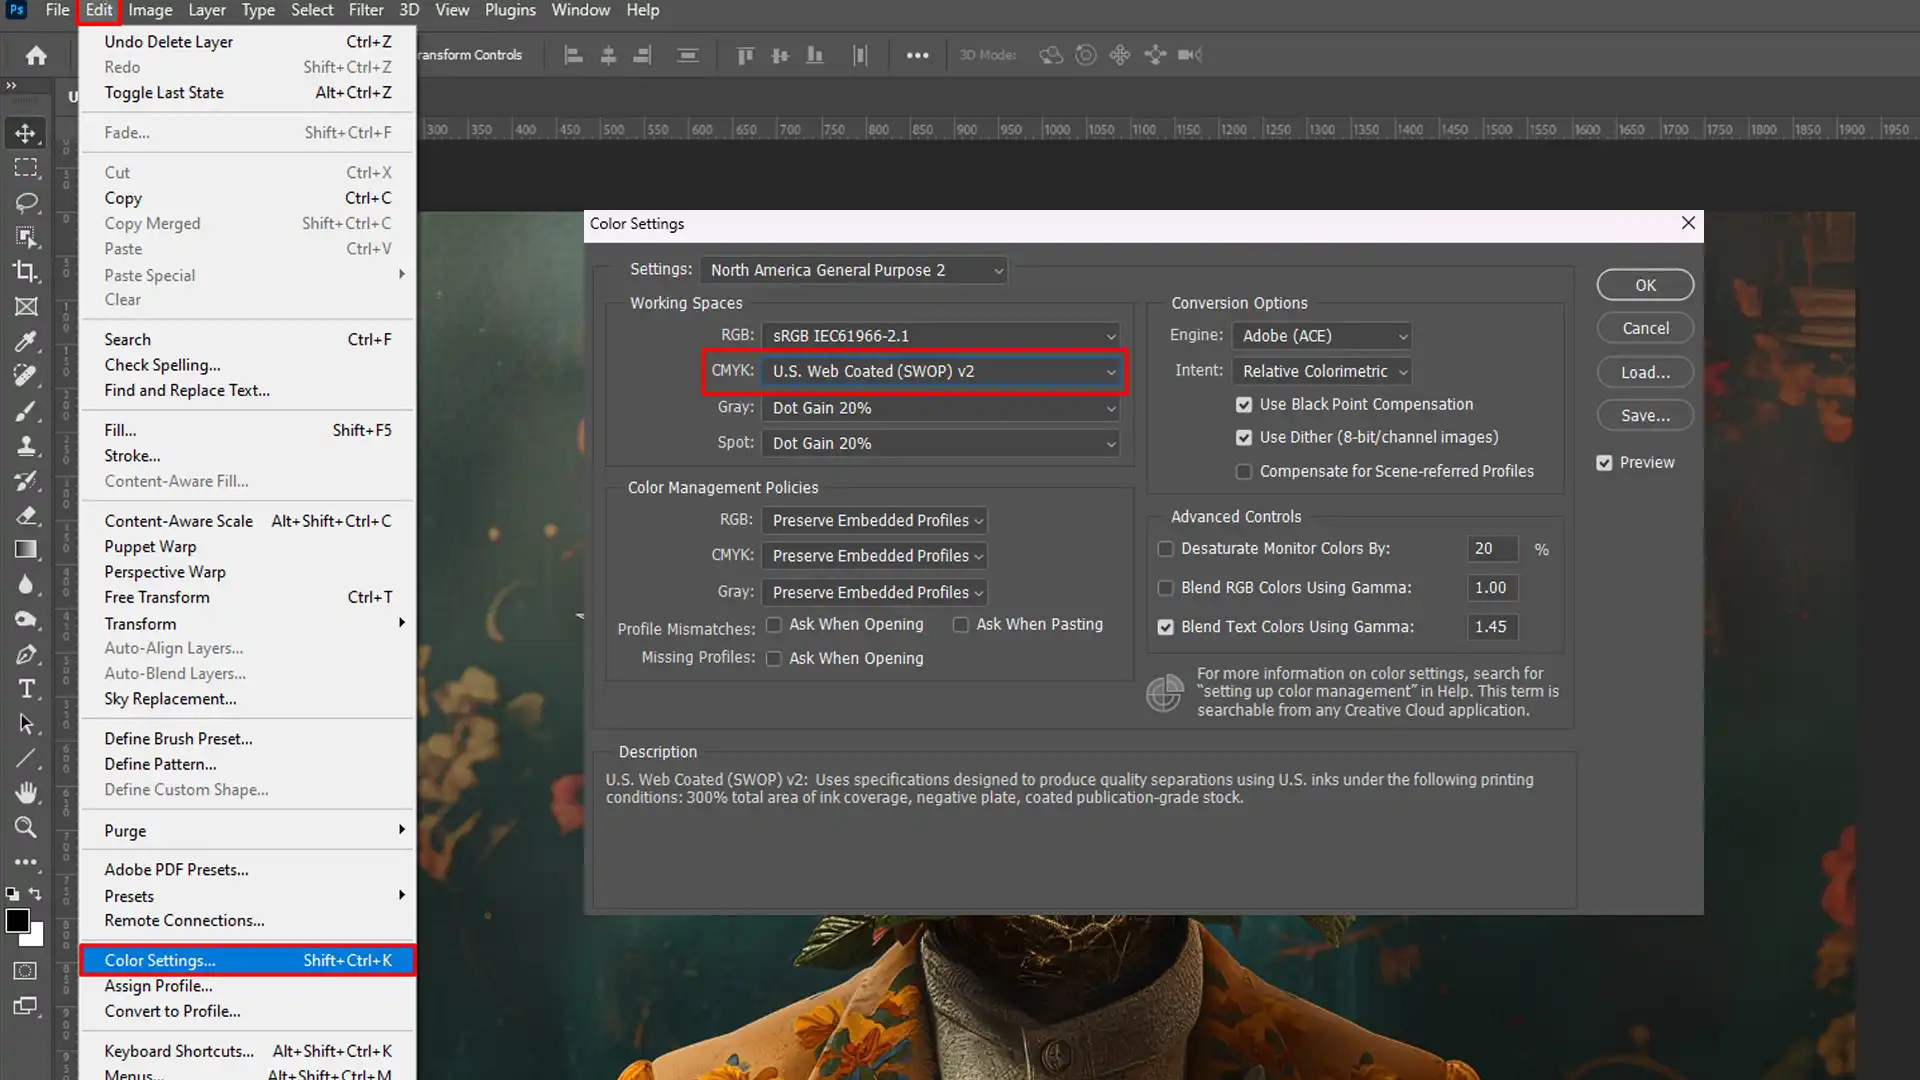This screenshot has width=1920, height=1080.
Task: Select the Path Selection tool
Action: coord(26,723)
